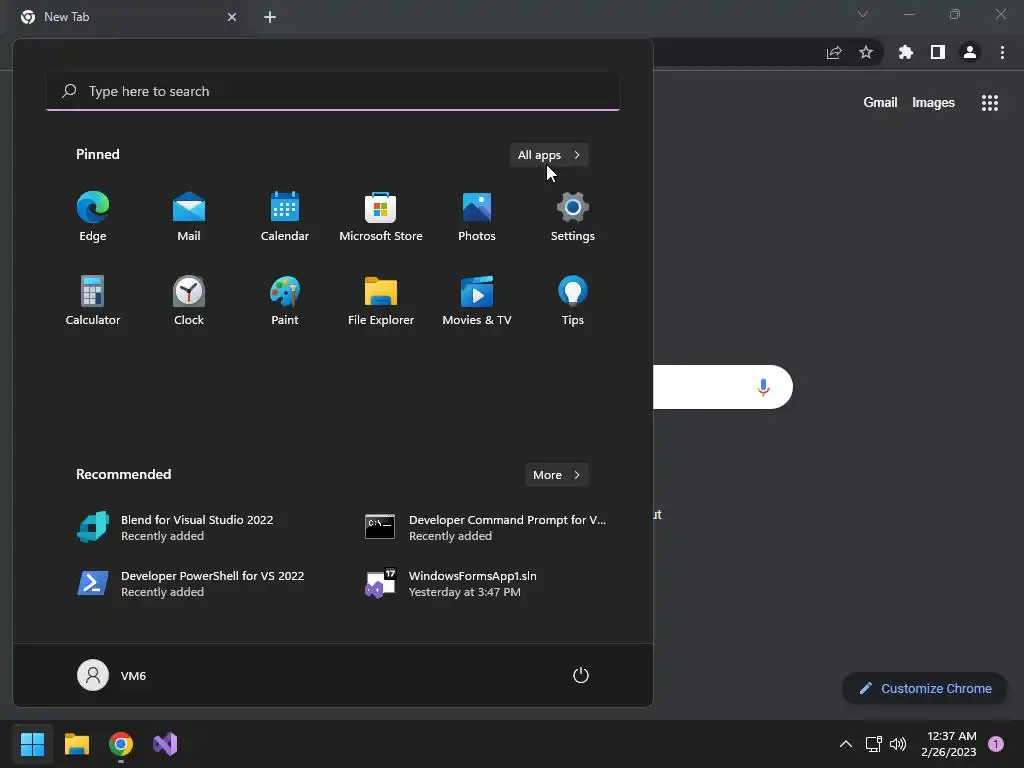Bookmark this tab with the star
Screen dimensions: 1024x768
point(866,52)
